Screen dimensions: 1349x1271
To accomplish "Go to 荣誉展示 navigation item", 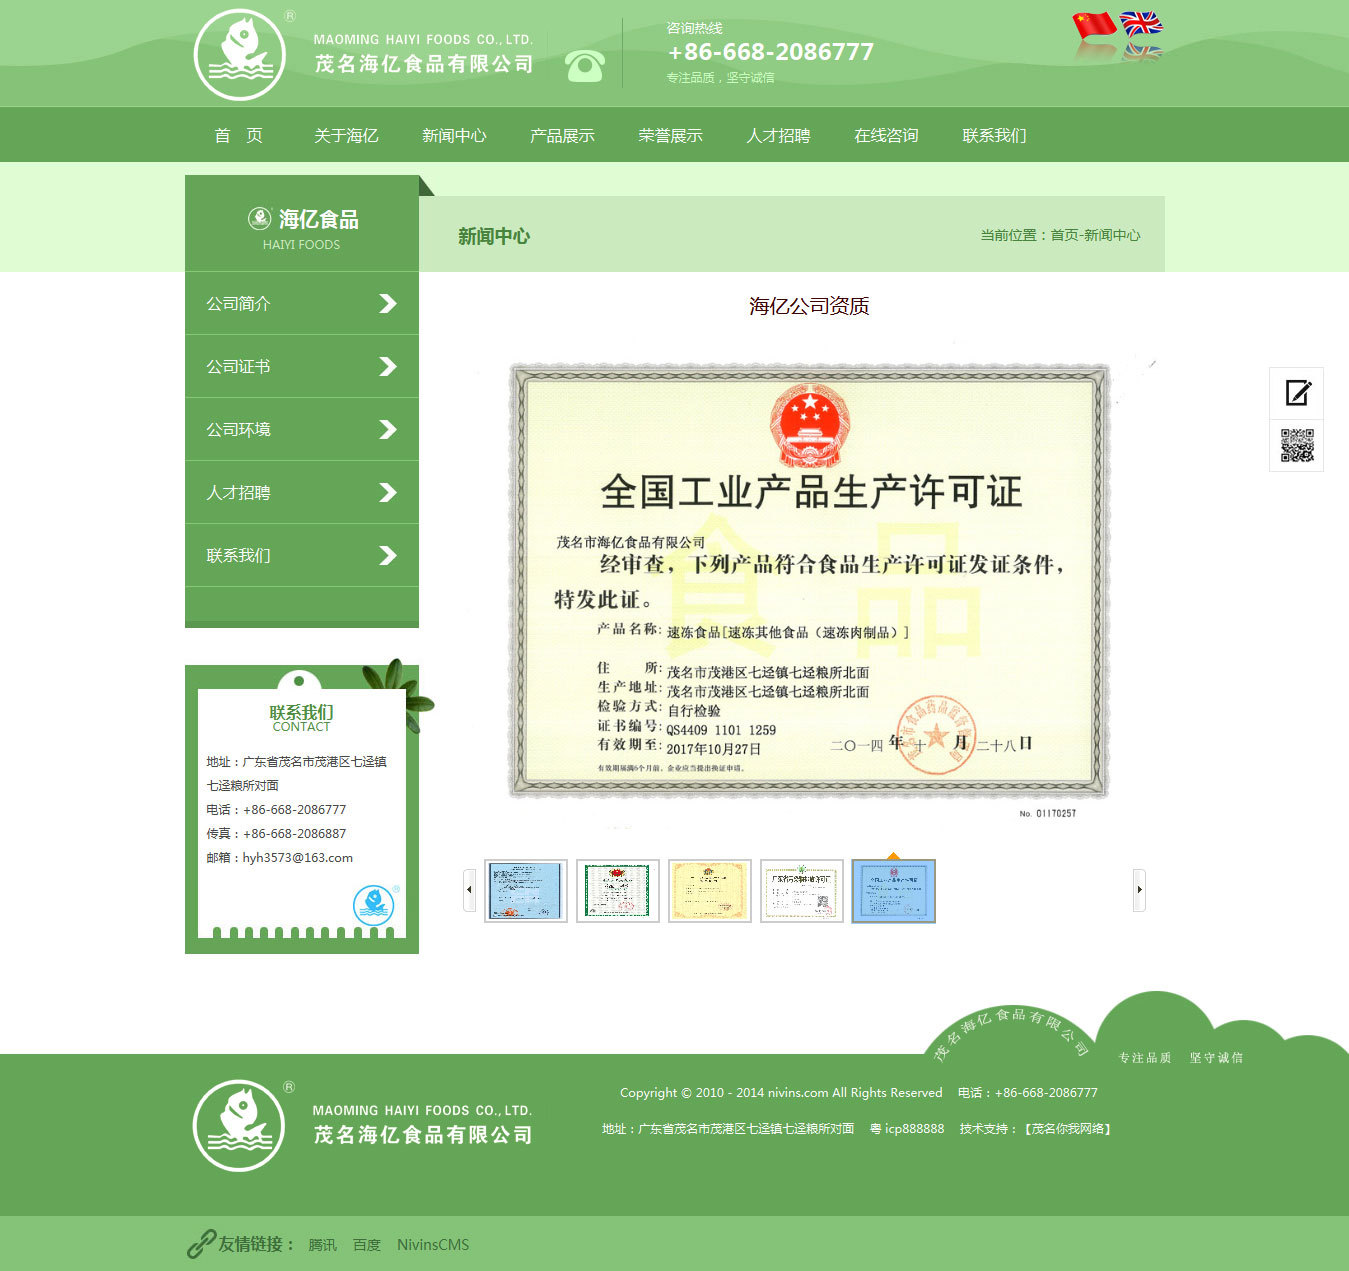I will point(670,136).
